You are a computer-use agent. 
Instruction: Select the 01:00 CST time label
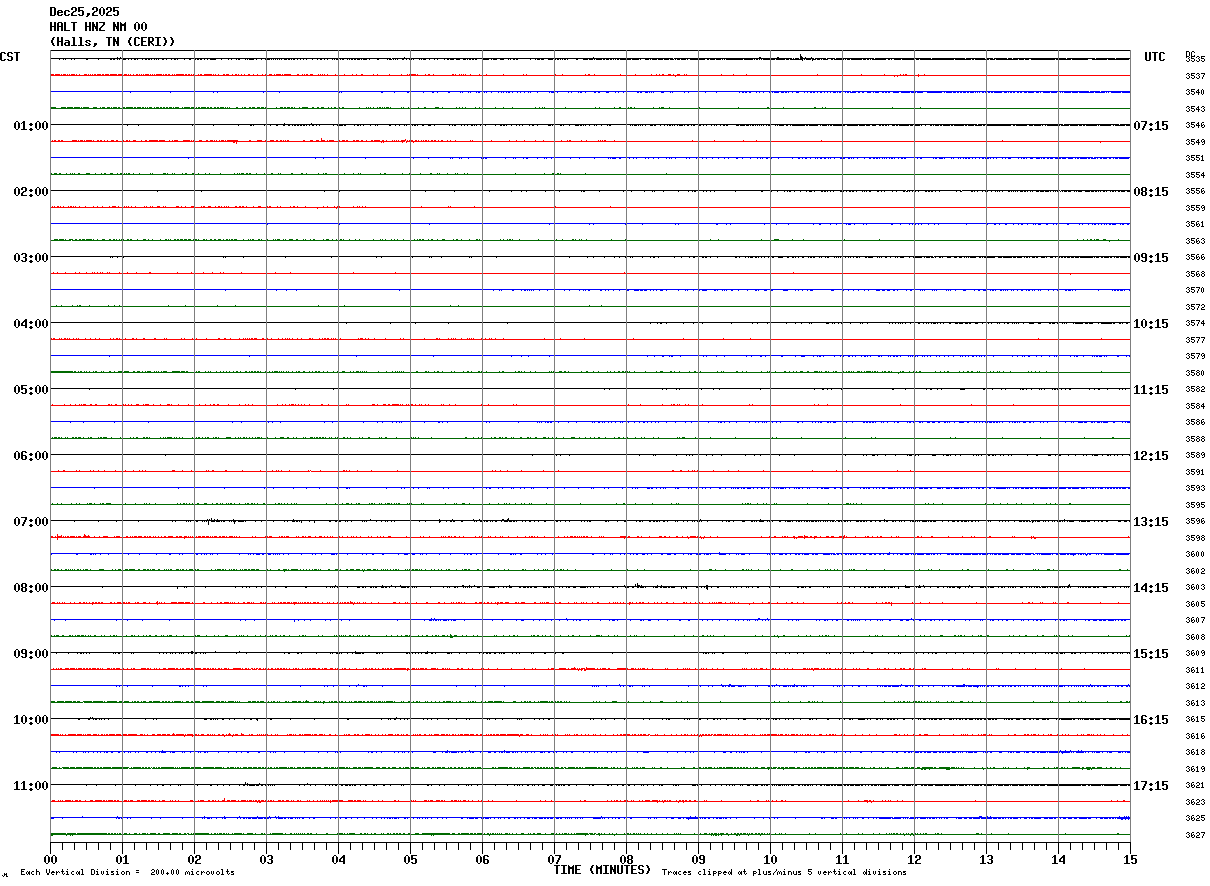coord(30,126)
